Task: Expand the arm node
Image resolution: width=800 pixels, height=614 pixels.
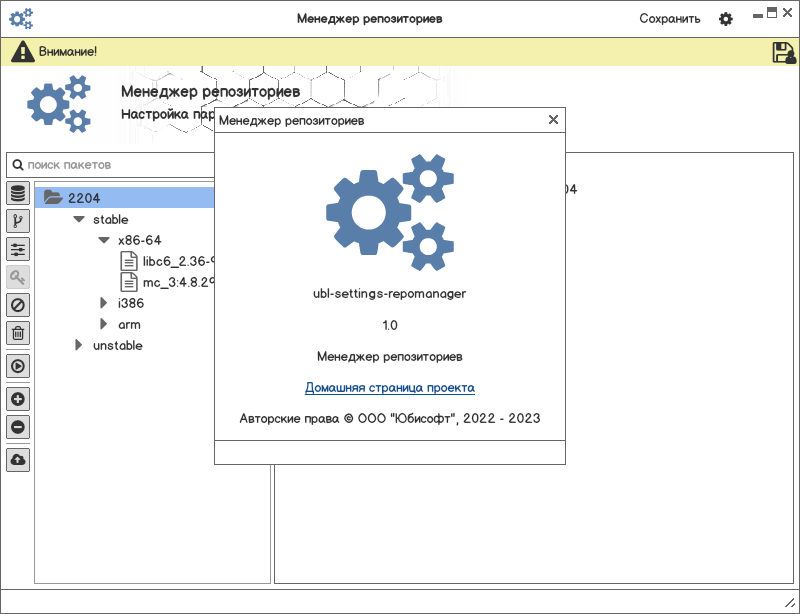Action: tap(104, 324)
